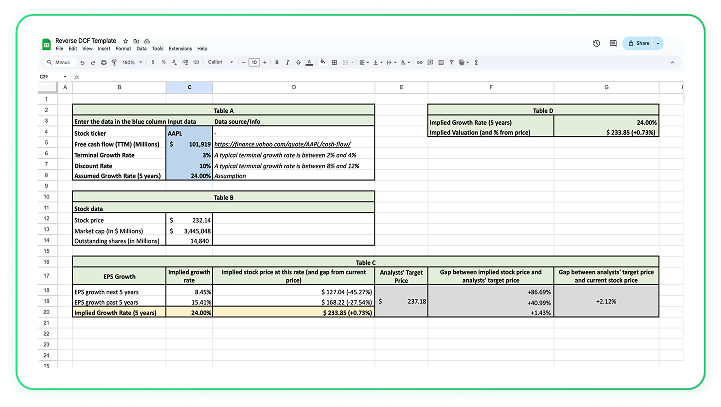The image size is (721, 407).
Task: Toggle italic formatting
Action: (287, 62)
